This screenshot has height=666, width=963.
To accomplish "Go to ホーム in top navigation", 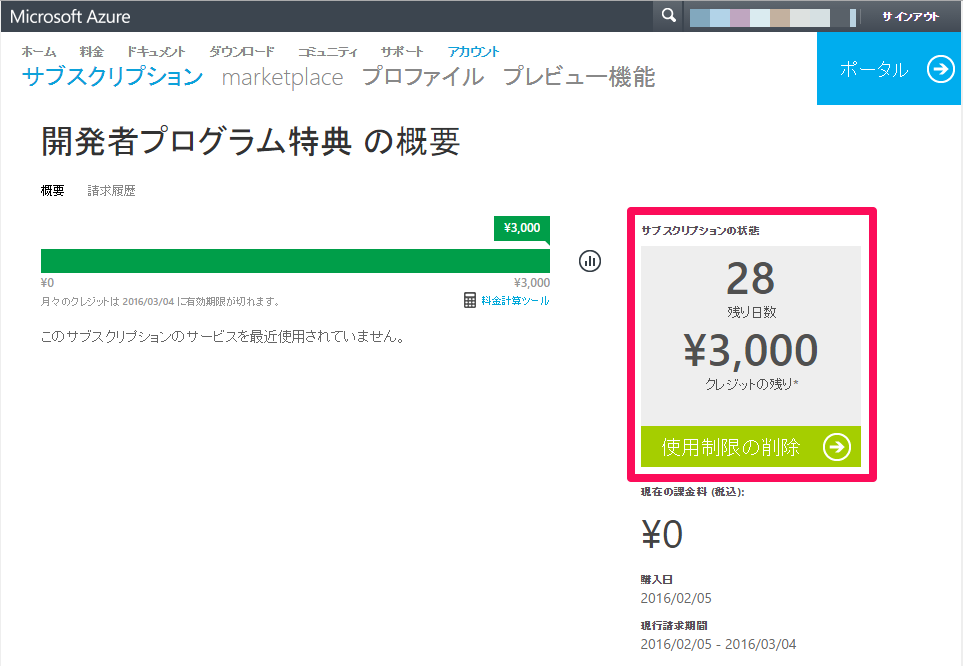I will 39,52.
